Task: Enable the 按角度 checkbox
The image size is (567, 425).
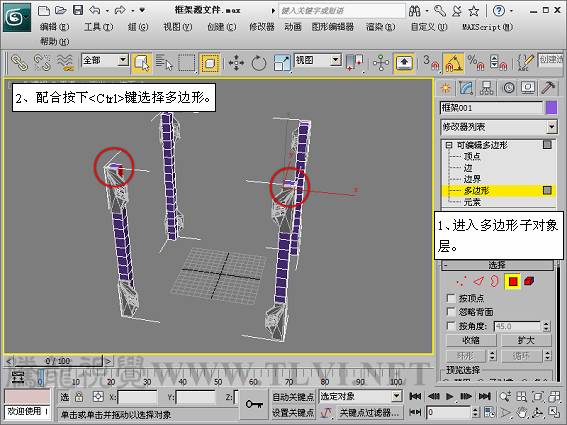Action: pyautogui.click(x=451, y=326)
